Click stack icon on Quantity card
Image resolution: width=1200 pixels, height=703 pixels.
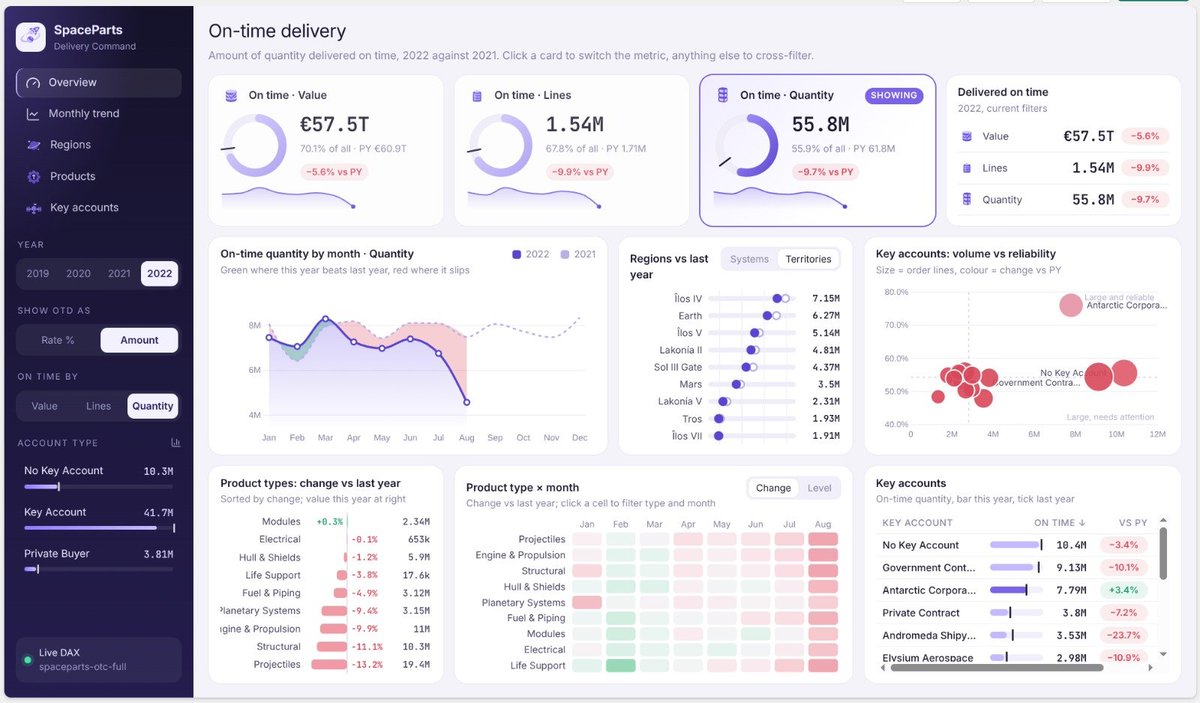pos(723,95)
